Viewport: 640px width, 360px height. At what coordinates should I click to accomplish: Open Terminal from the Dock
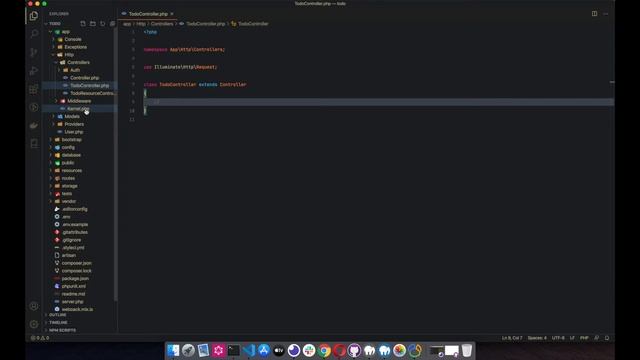pos(233,350)
